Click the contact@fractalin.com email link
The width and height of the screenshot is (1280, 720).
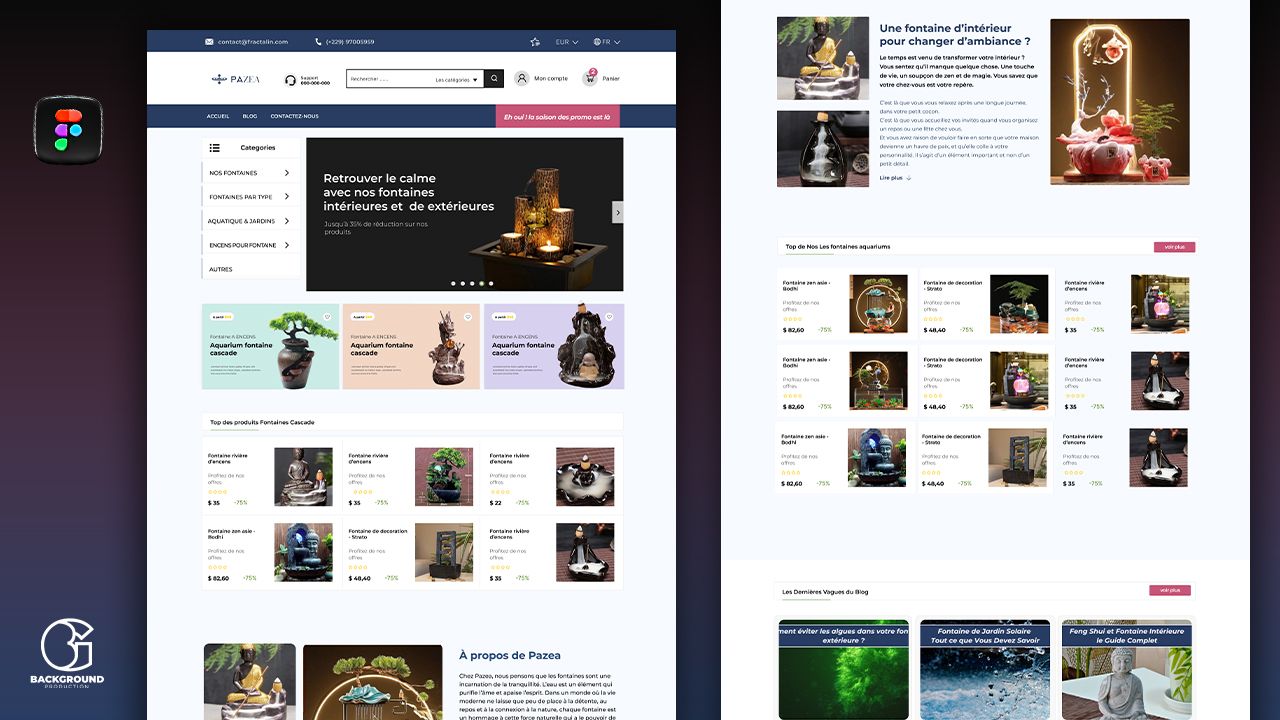point(253,42)
